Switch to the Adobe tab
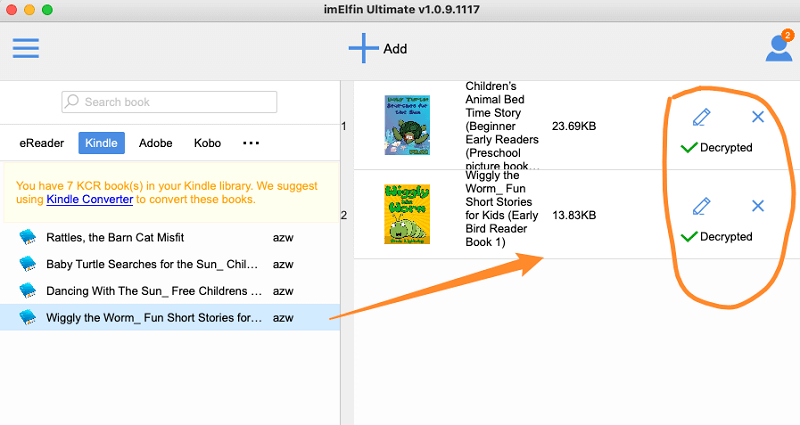Image resolution: width=800 pixels, height=425 pixels. (x=156, y=143)
